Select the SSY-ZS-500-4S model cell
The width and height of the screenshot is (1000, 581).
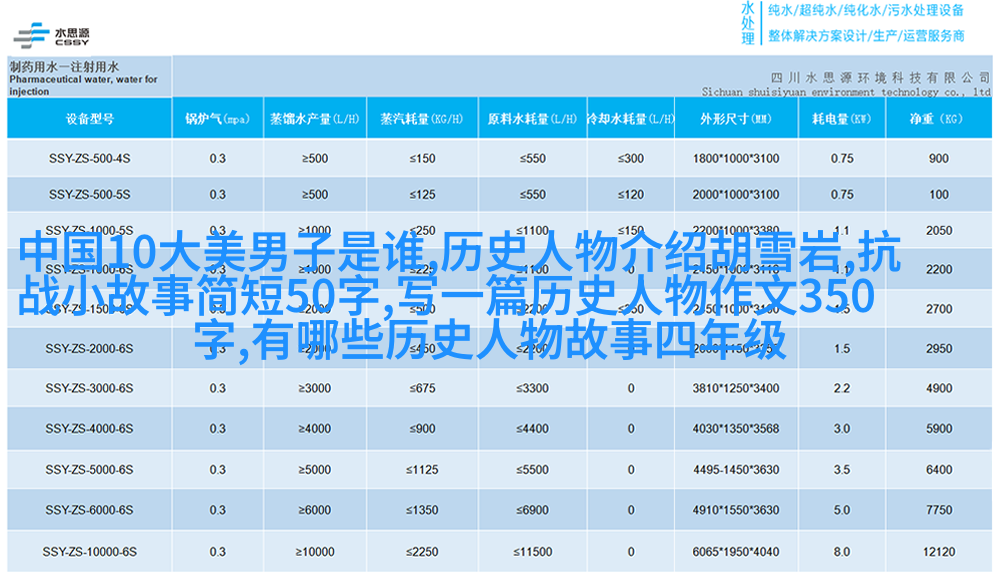89,158
